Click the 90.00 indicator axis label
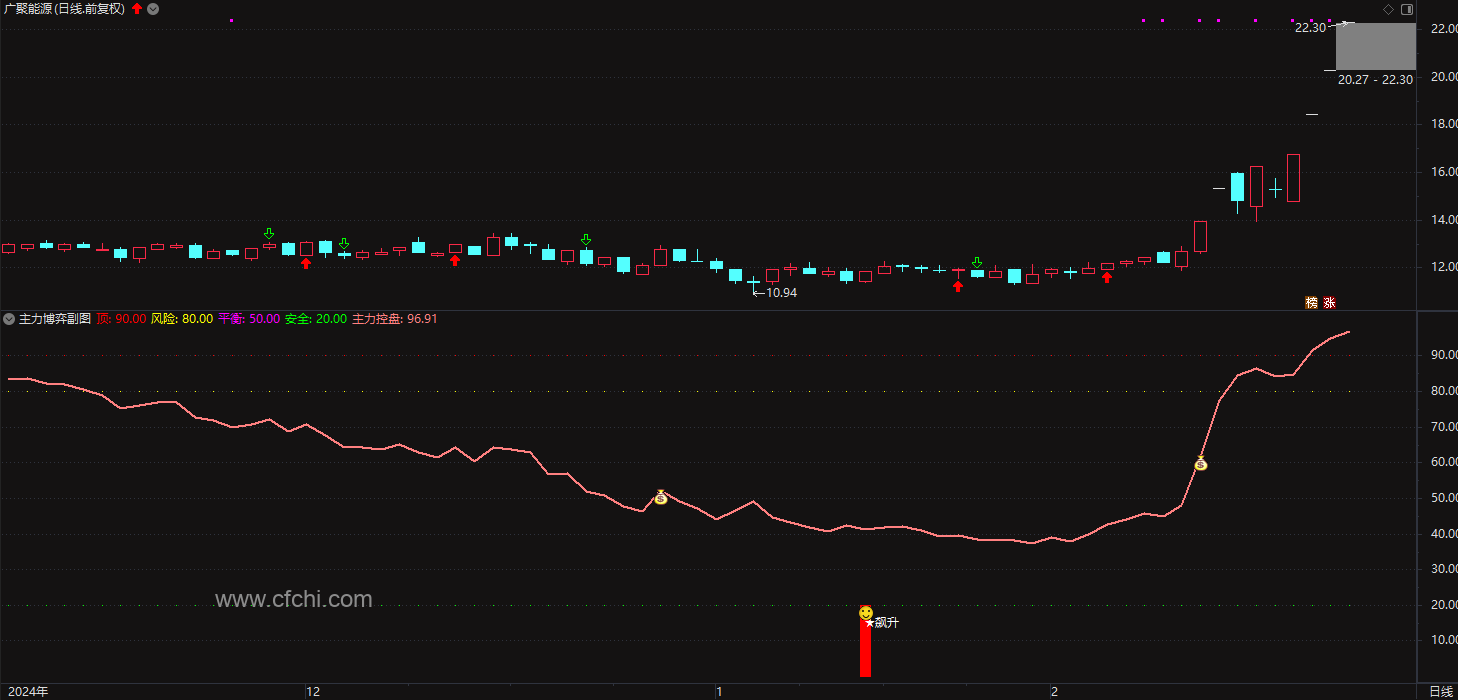 tap(1444, 355)
